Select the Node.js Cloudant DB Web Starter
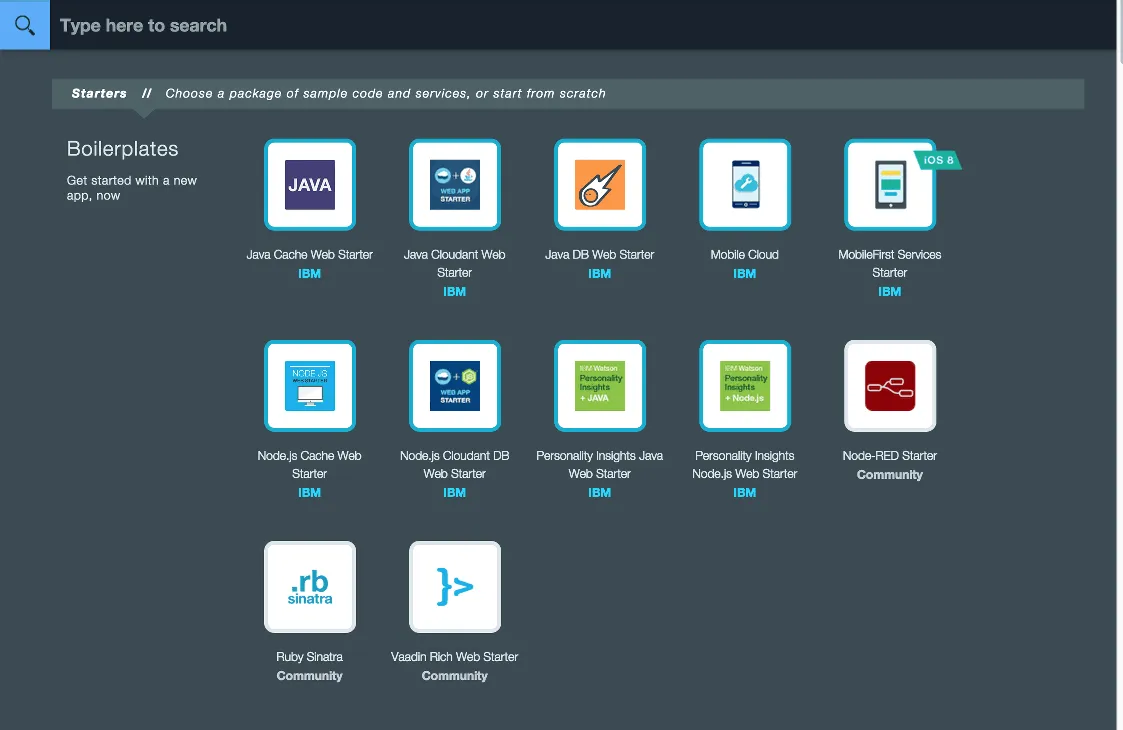This screenshot has width=1123, height=730. [x=454, y=386]
